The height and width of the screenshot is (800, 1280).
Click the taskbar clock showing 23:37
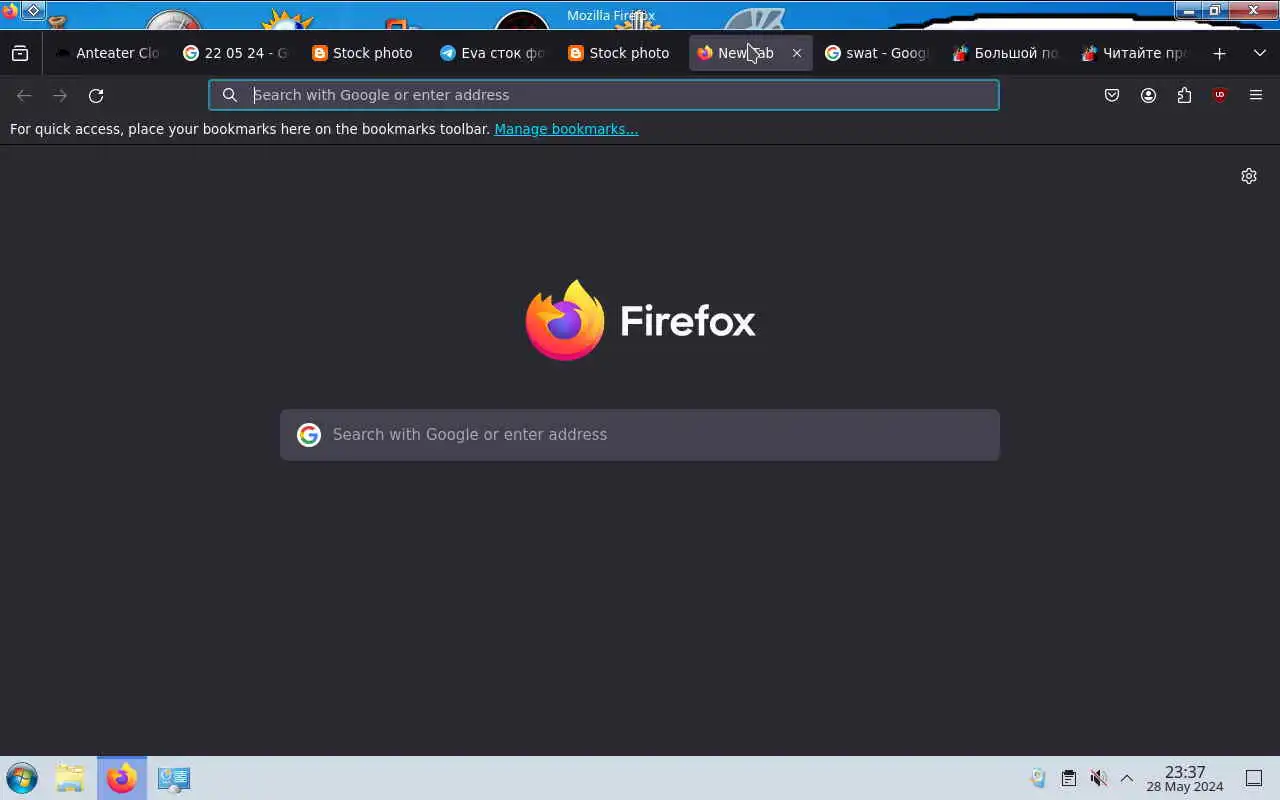pos(1185,778)
